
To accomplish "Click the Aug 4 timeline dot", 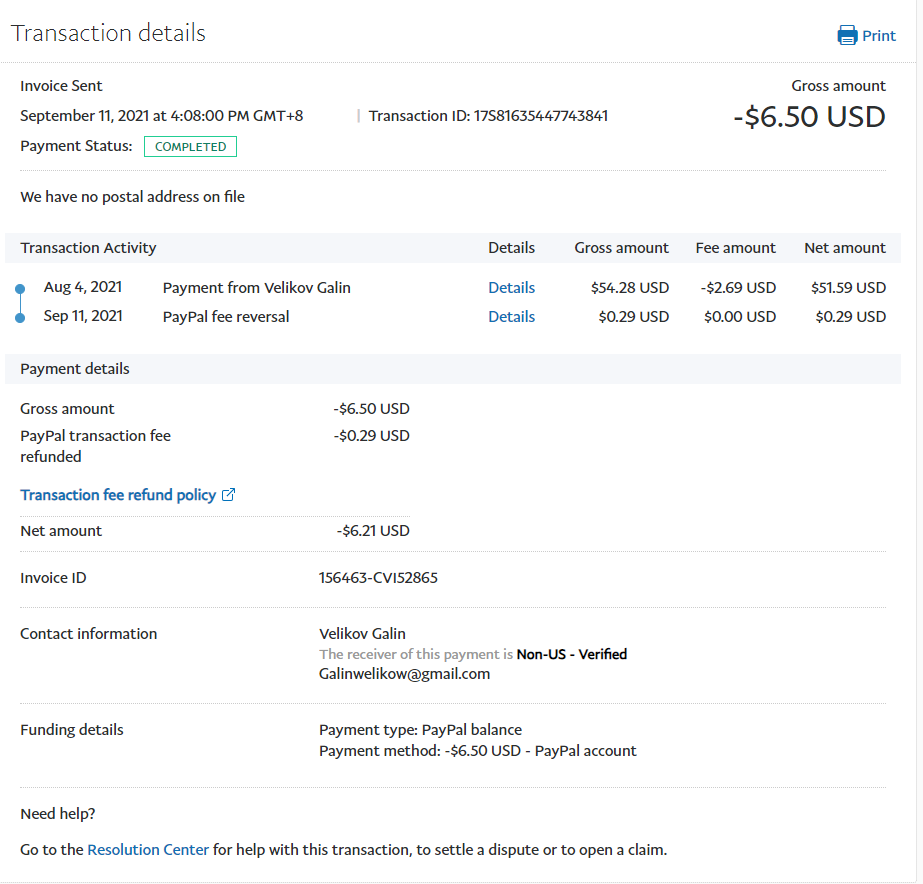I will pyautogui.click(x=19, y=289).
